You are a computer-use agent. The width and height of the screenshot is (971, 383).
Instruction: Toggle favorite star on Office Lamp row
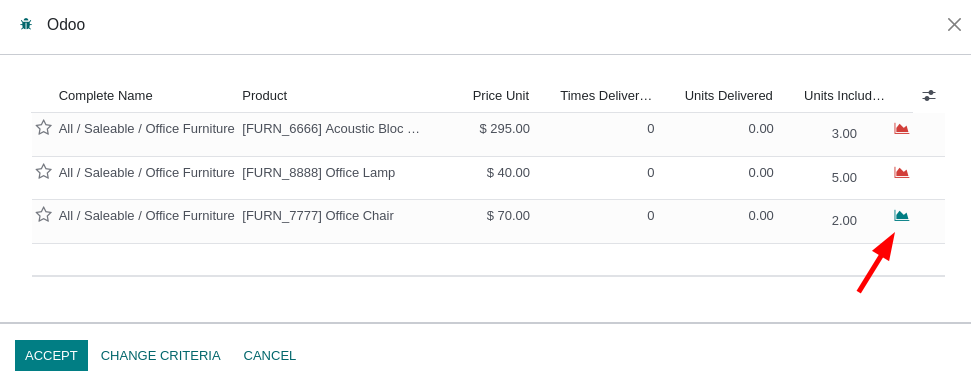(x=43, y=172)
